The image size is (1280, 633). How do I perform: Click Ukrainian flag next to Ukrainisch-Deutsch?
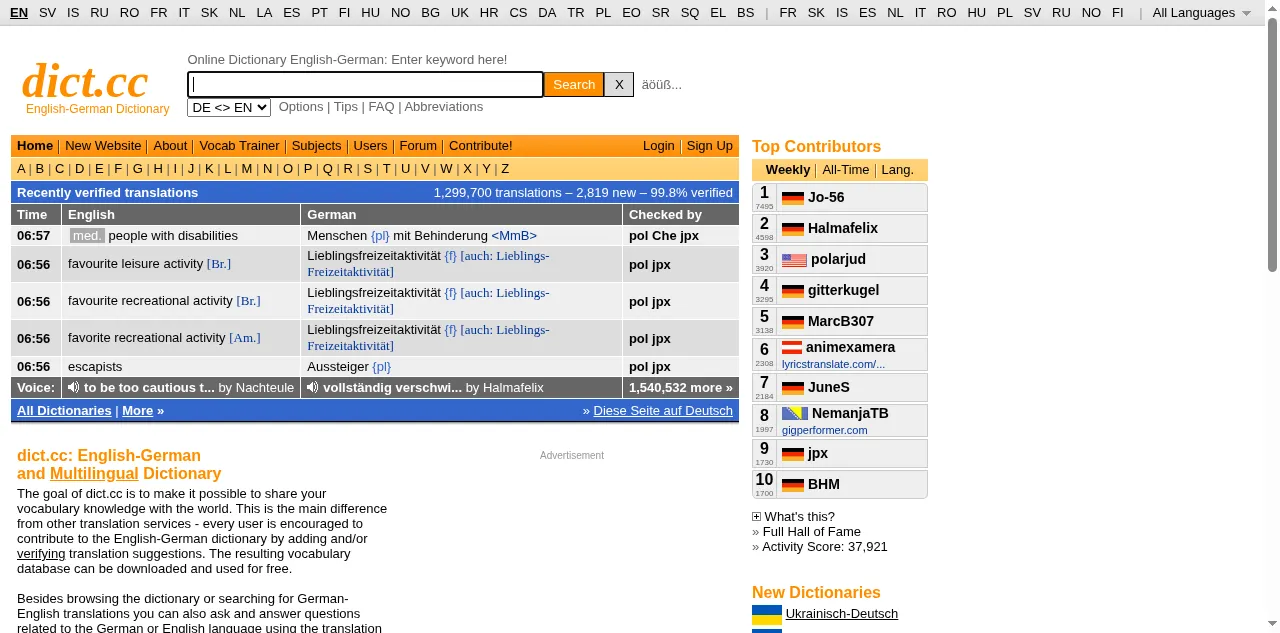coord(767,614)
